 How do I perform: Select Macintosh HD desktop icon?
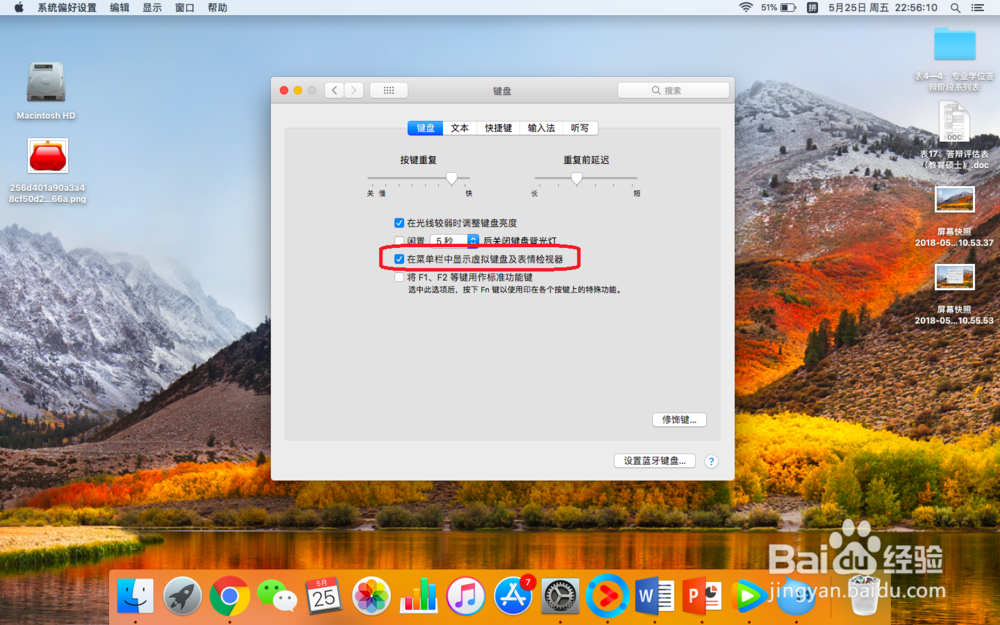[46, 83]
